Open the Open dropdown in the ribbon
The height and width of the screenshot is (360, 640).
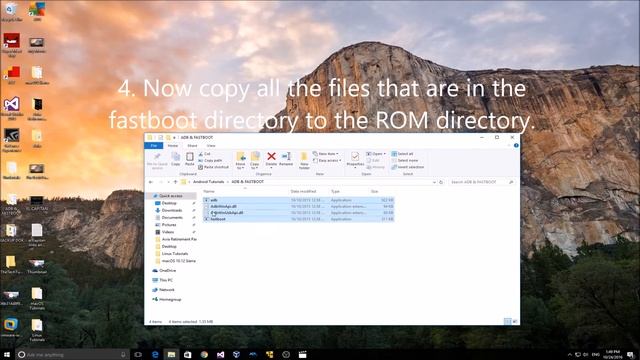[x=376, y=154]
